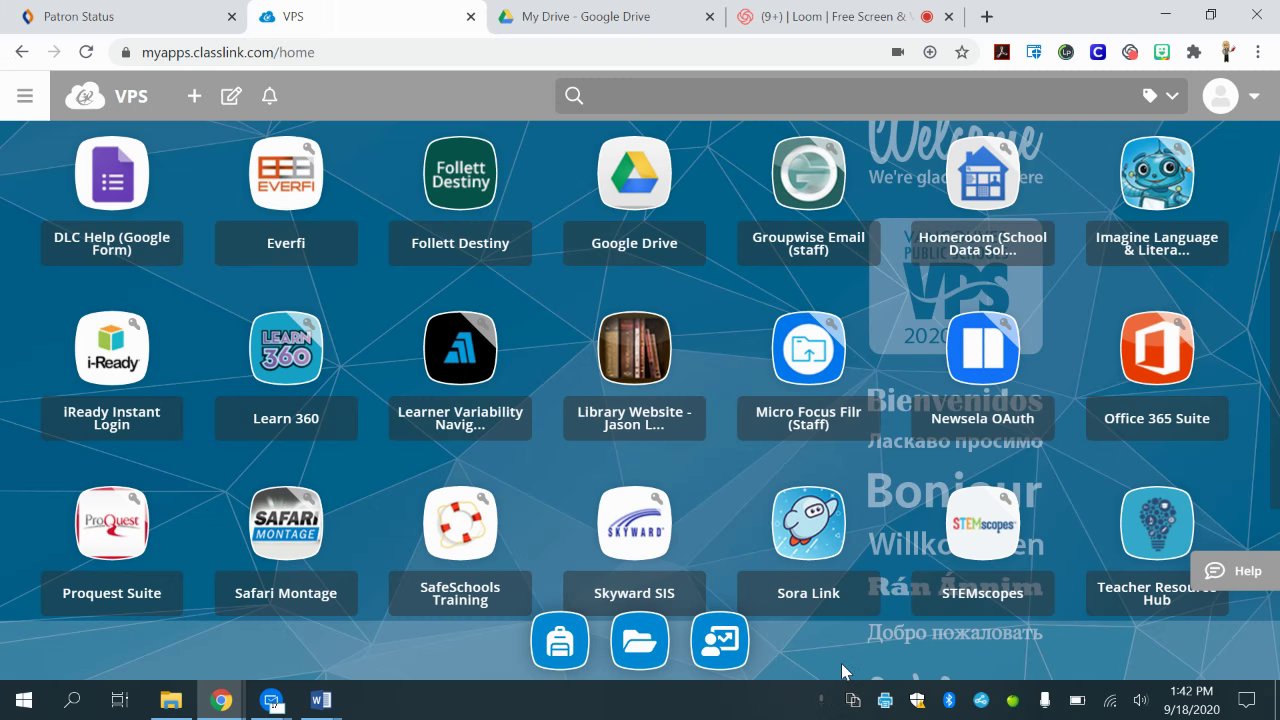The height and width of the screenshot is (720, 1280).
Task: Launch the Everfi app
Action: click(x=286, y=173)
